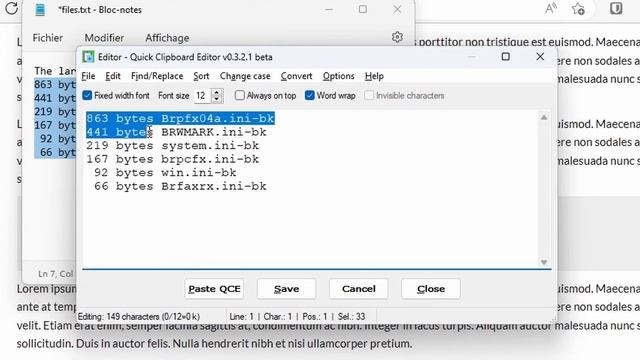Click the Paste QCE button
This screenshot has height=360, width=640.
pos(214,289)
